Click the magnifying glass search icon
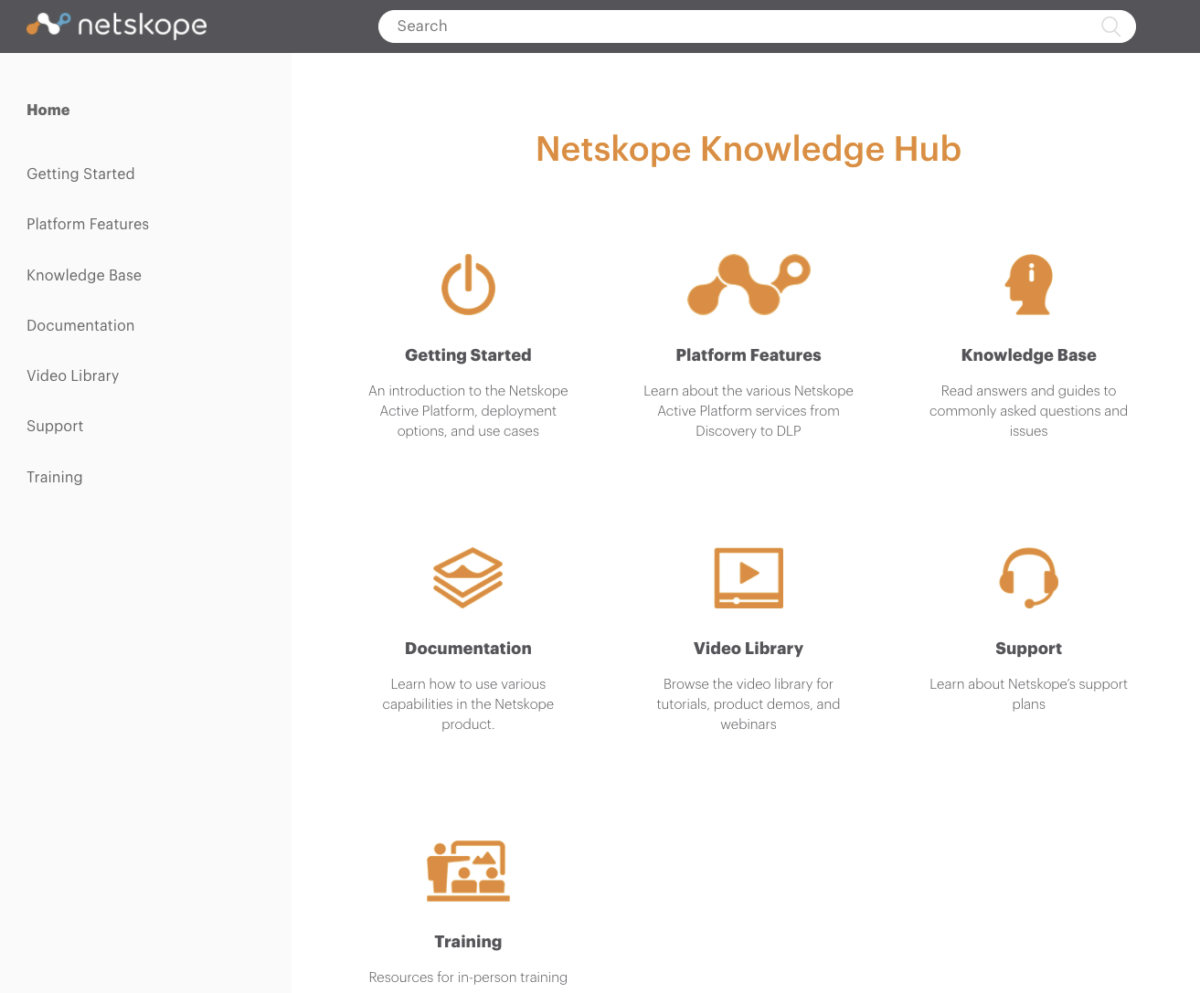1200x993 pixels. [x=1110, y=26]
